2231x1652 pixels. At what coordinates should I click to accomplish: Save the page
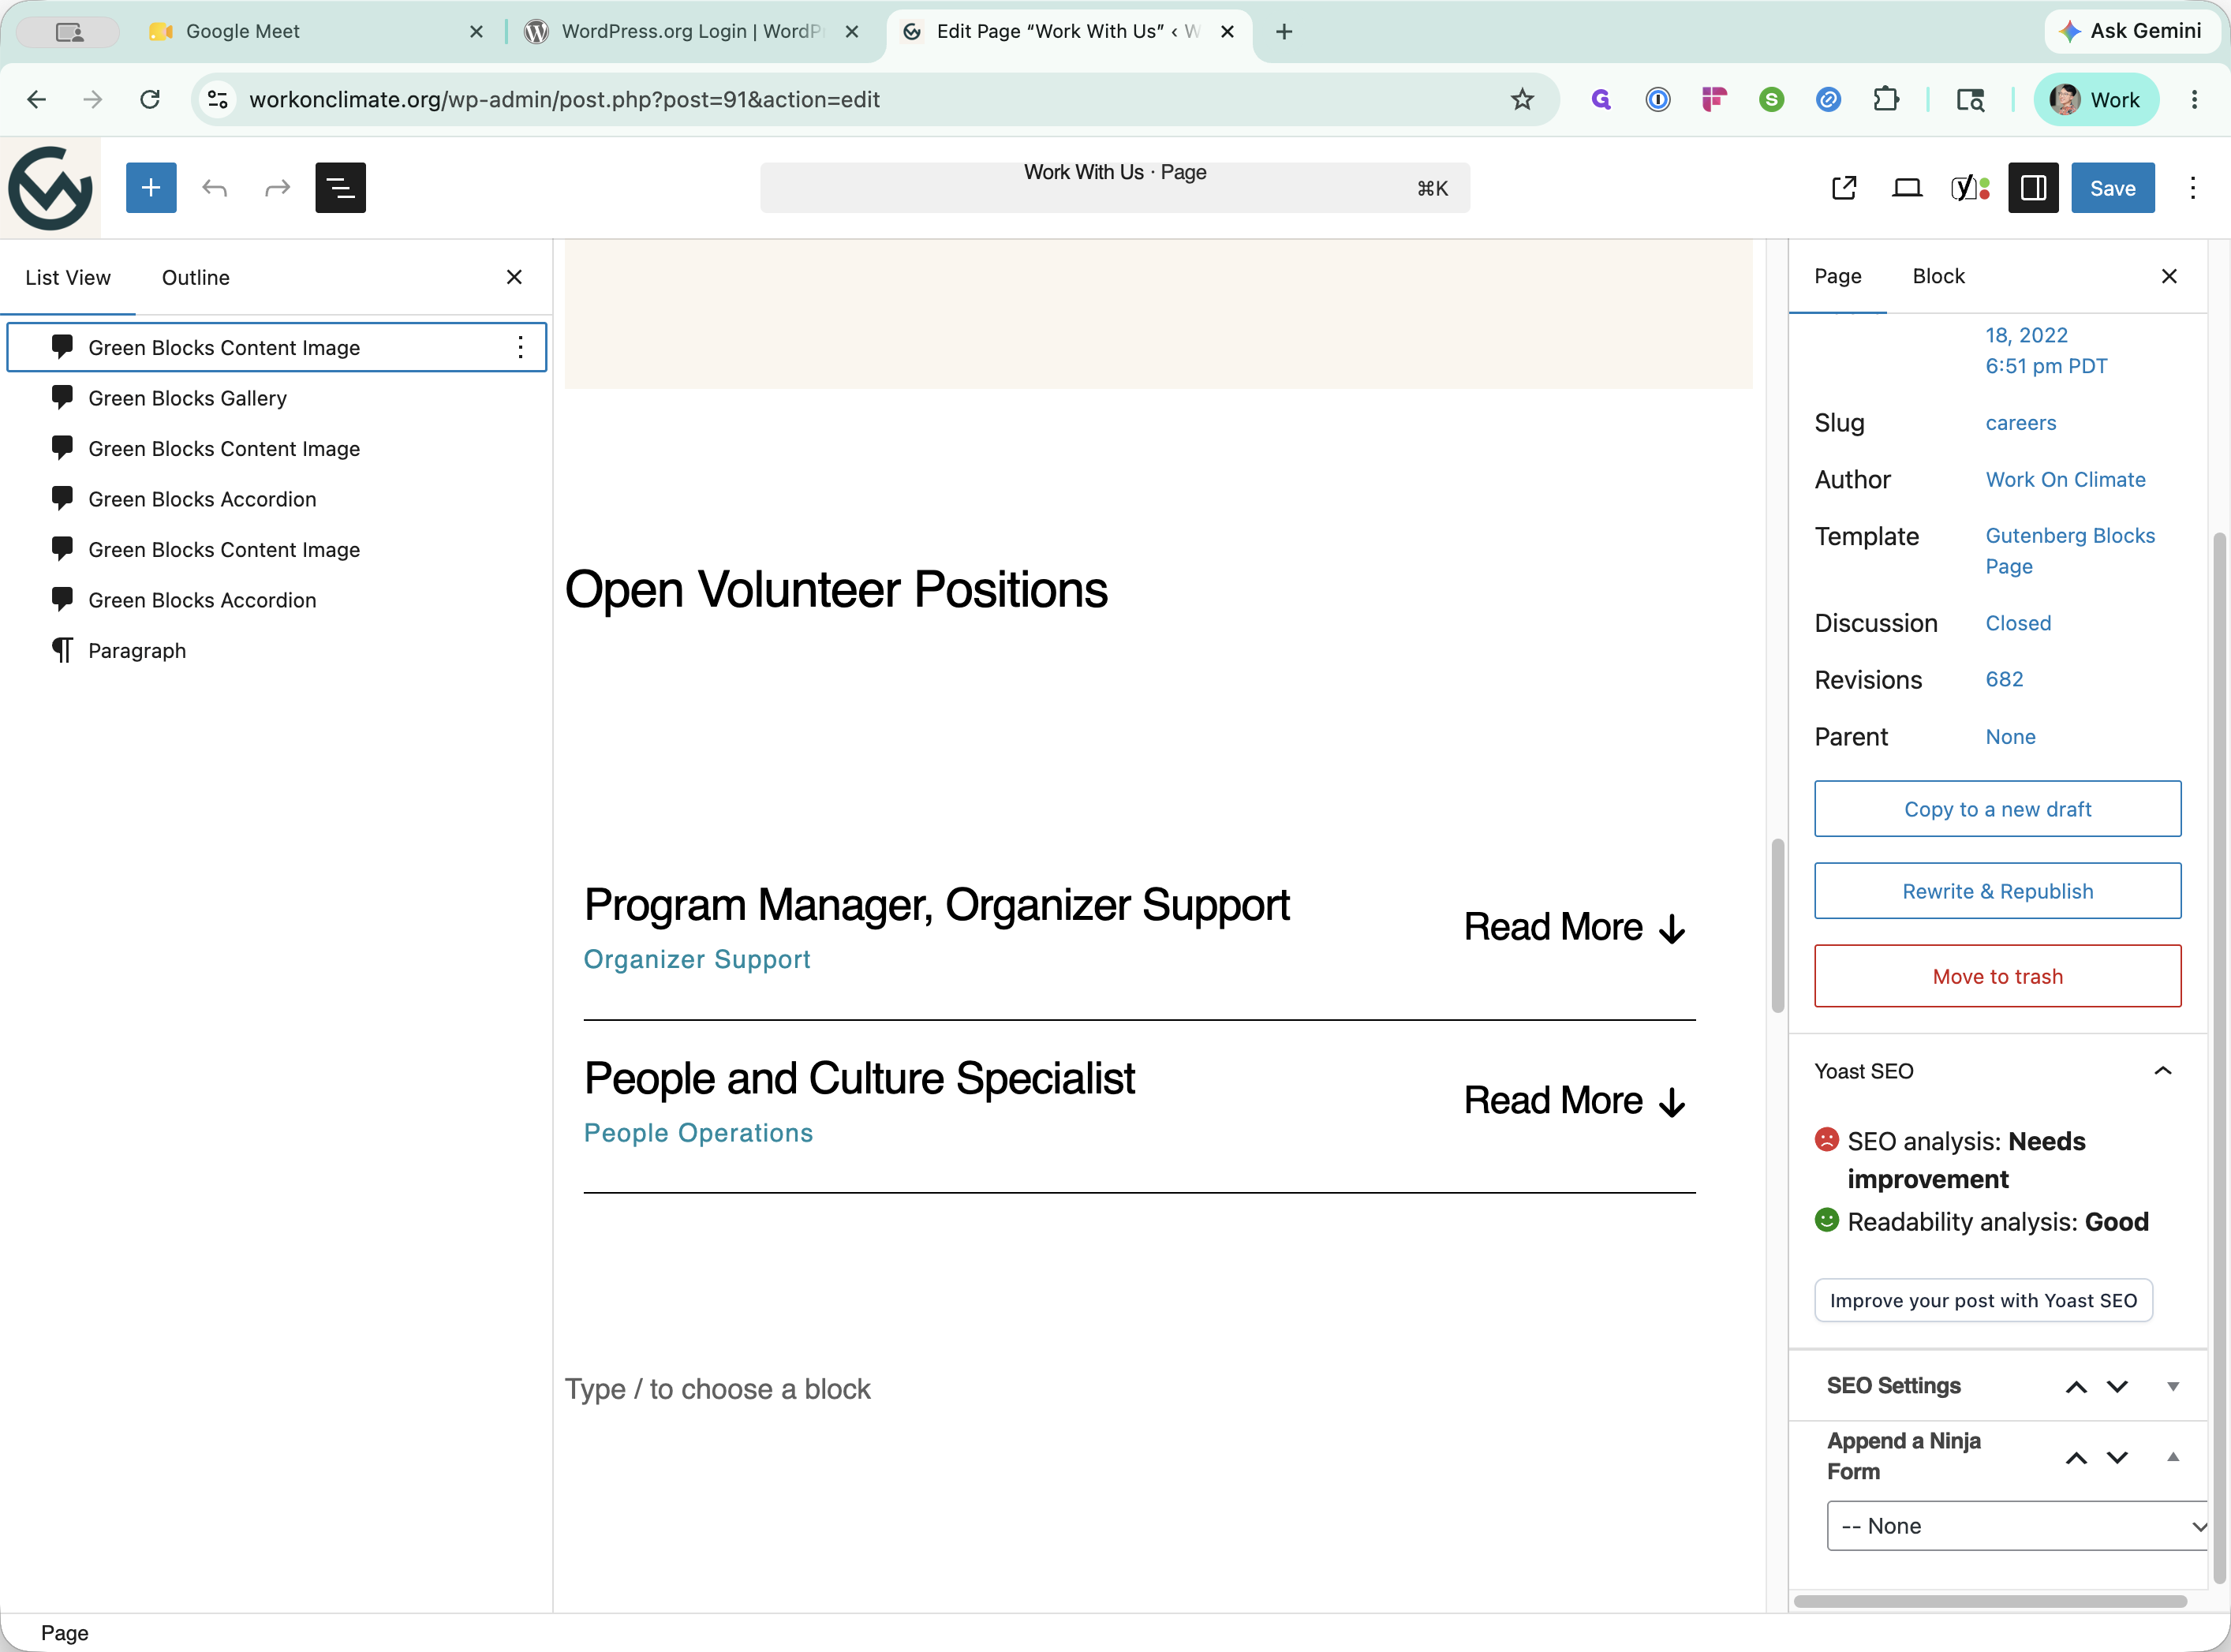point(2112,188)
